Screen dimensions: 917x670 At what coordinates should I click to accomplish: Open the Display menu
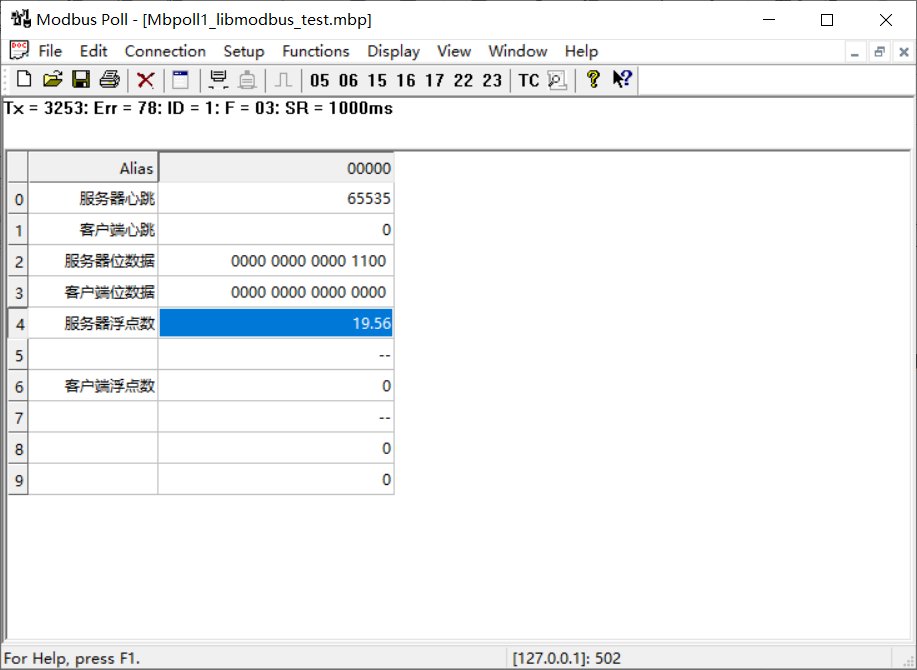(394, 51)
